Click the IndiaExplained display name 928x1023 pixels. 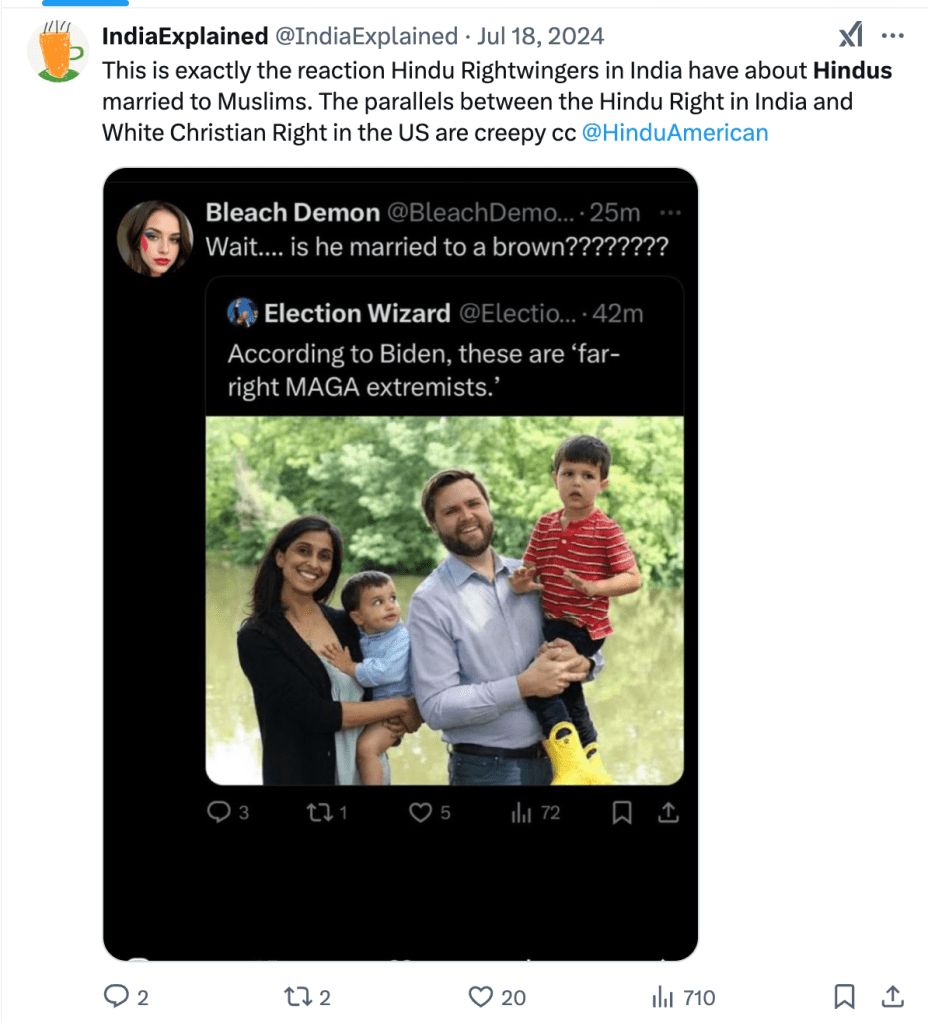(x=185, y=37)
